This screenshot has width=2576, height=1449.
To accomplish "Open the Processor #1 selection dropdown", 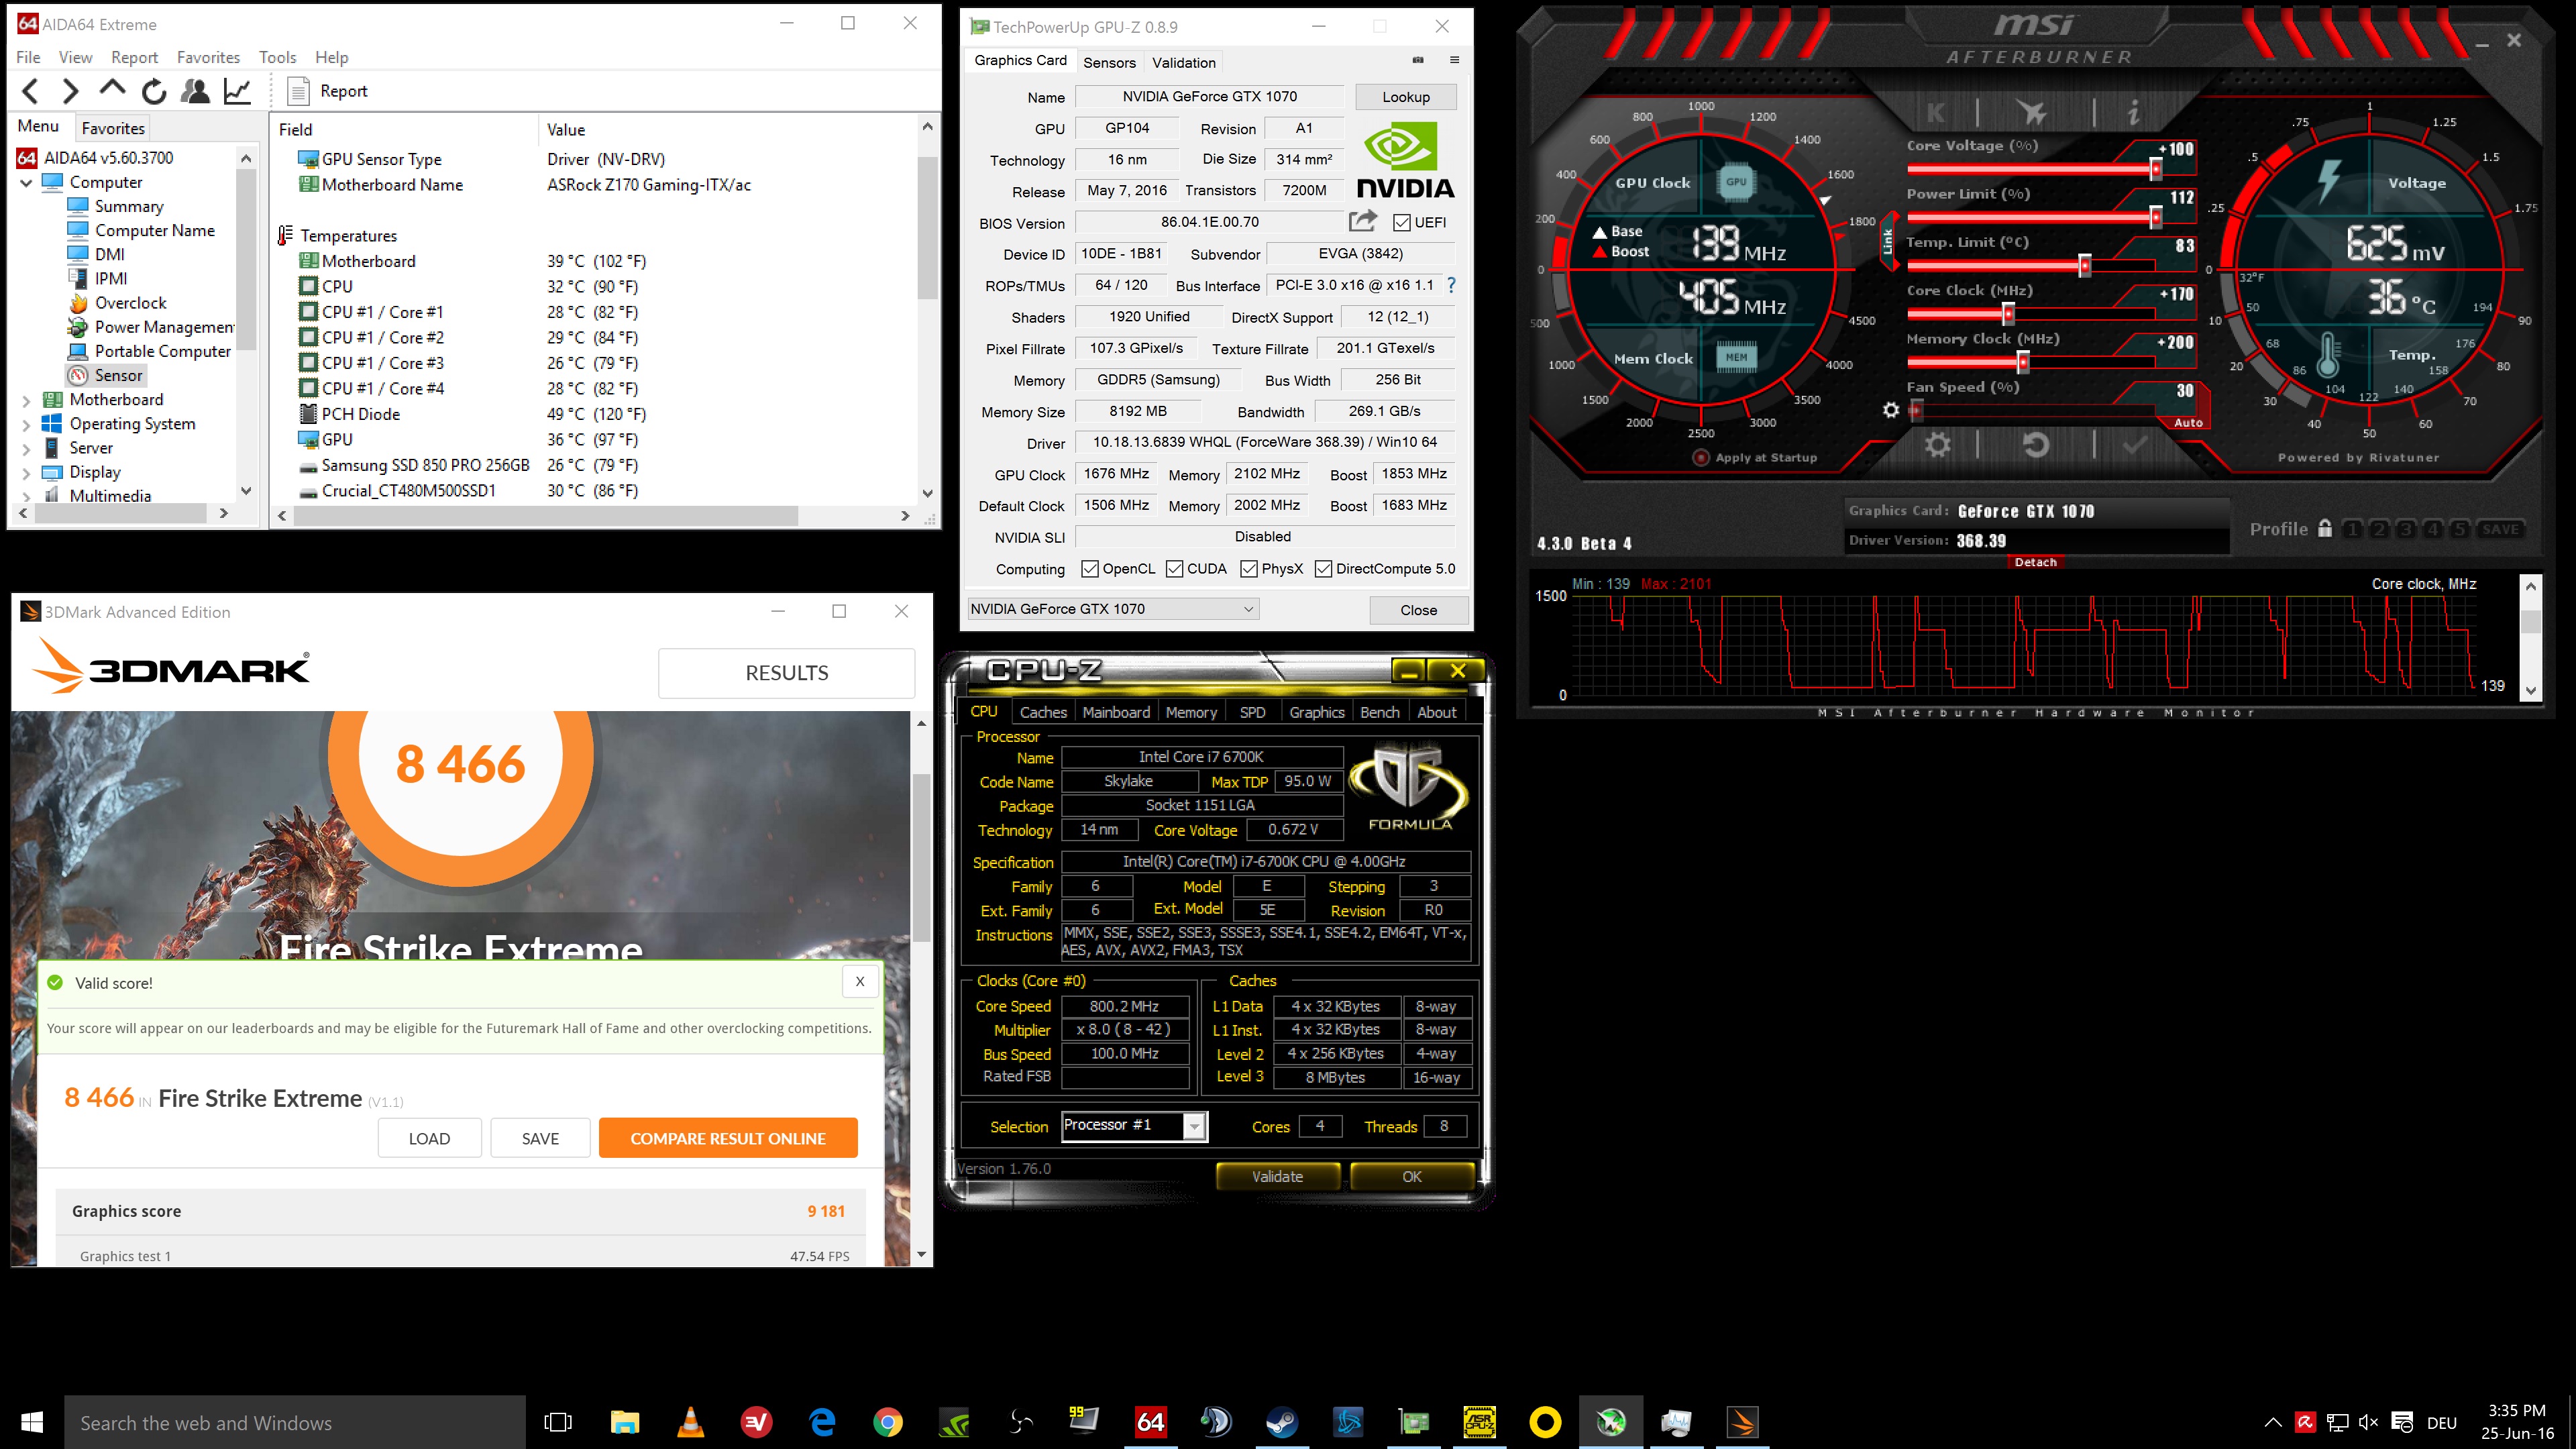I will 1135,1126.
